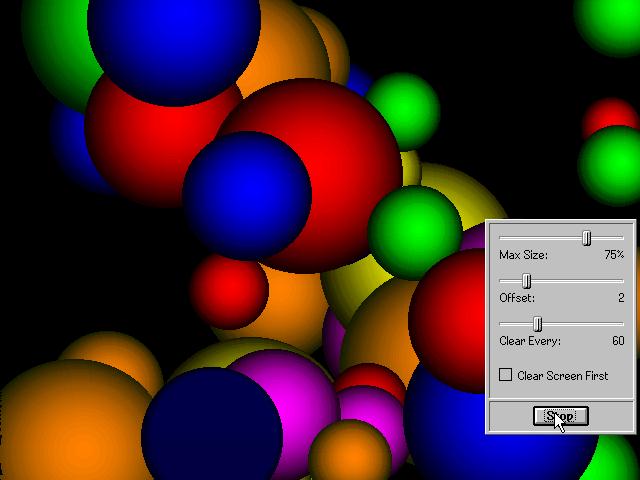
Task: Click the Max Size slider thumb
Action: [587, 238]
